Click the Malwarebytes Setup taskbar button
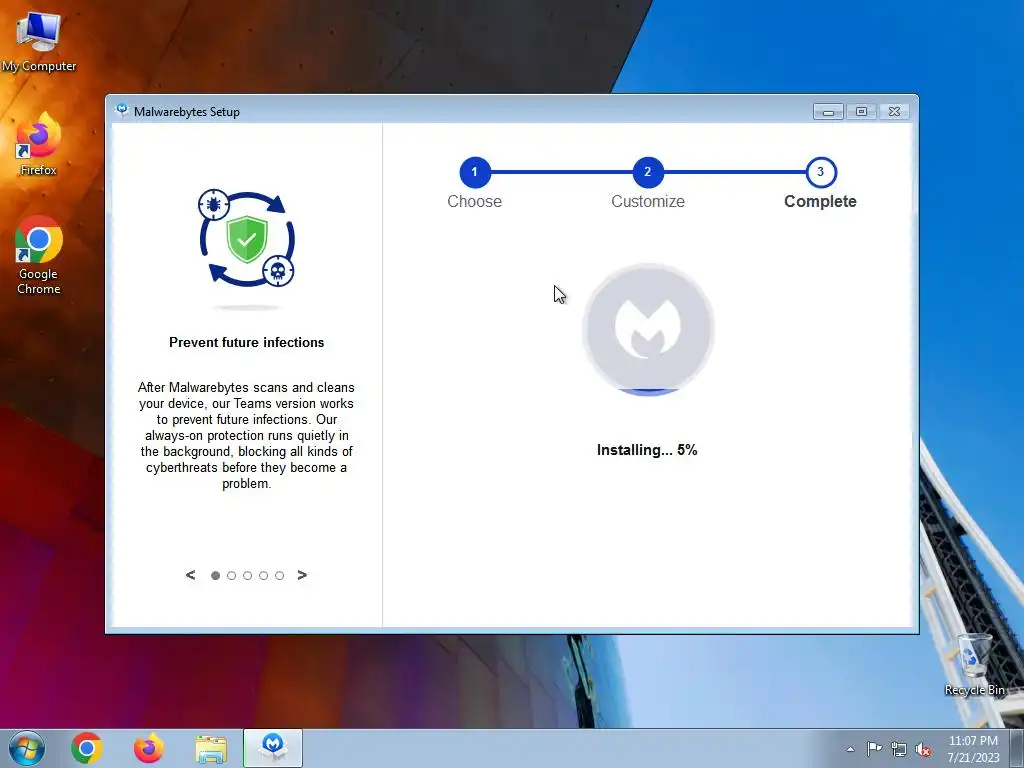Image resolution: width=1024 pixels, height=768 pixels. click(x=273, y=748)
